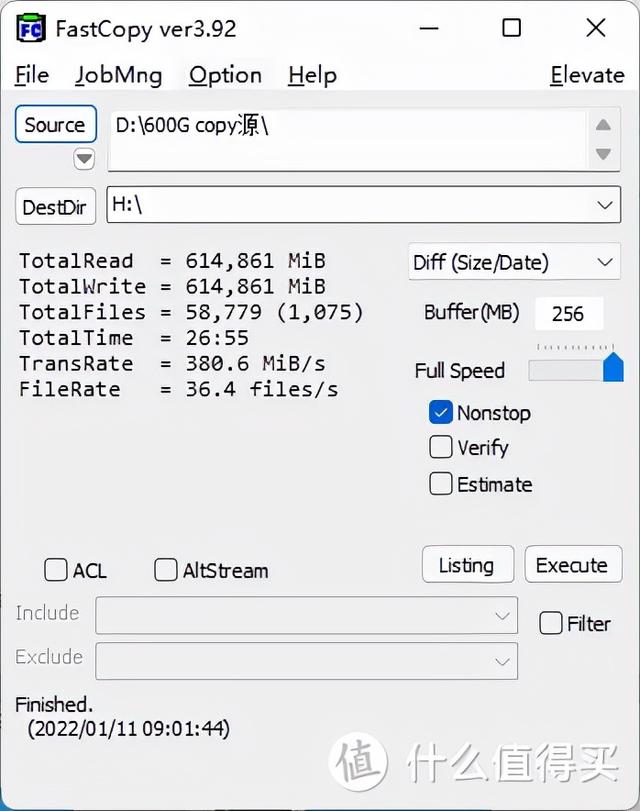Open the JobMng menu

click(x=118, y=76)
